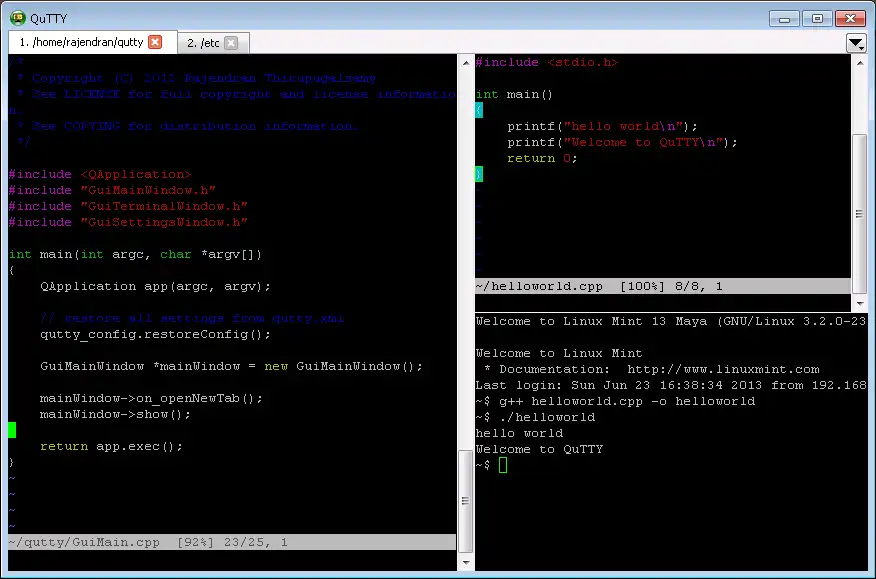Click the left pane scrollbar thumb
The height and width of the screenshot is (579, 876).
click(x=465, y=502)
